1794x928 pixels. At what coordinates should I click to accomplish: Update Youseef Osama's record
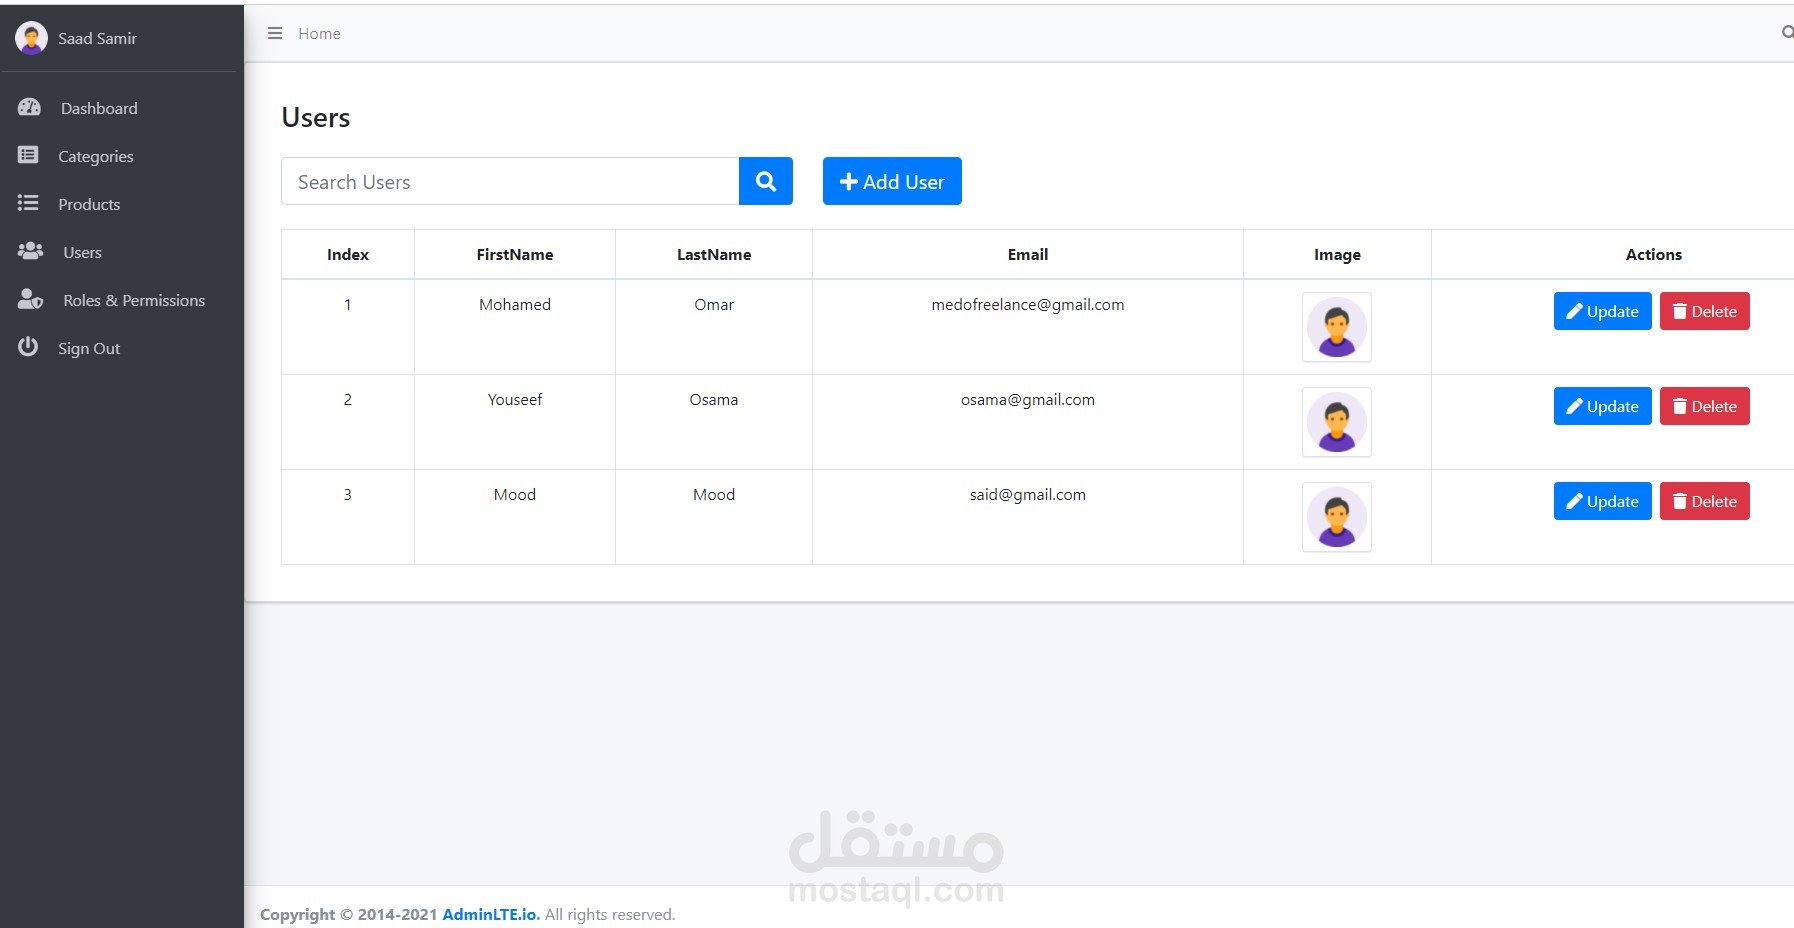tap(1601, 406)
